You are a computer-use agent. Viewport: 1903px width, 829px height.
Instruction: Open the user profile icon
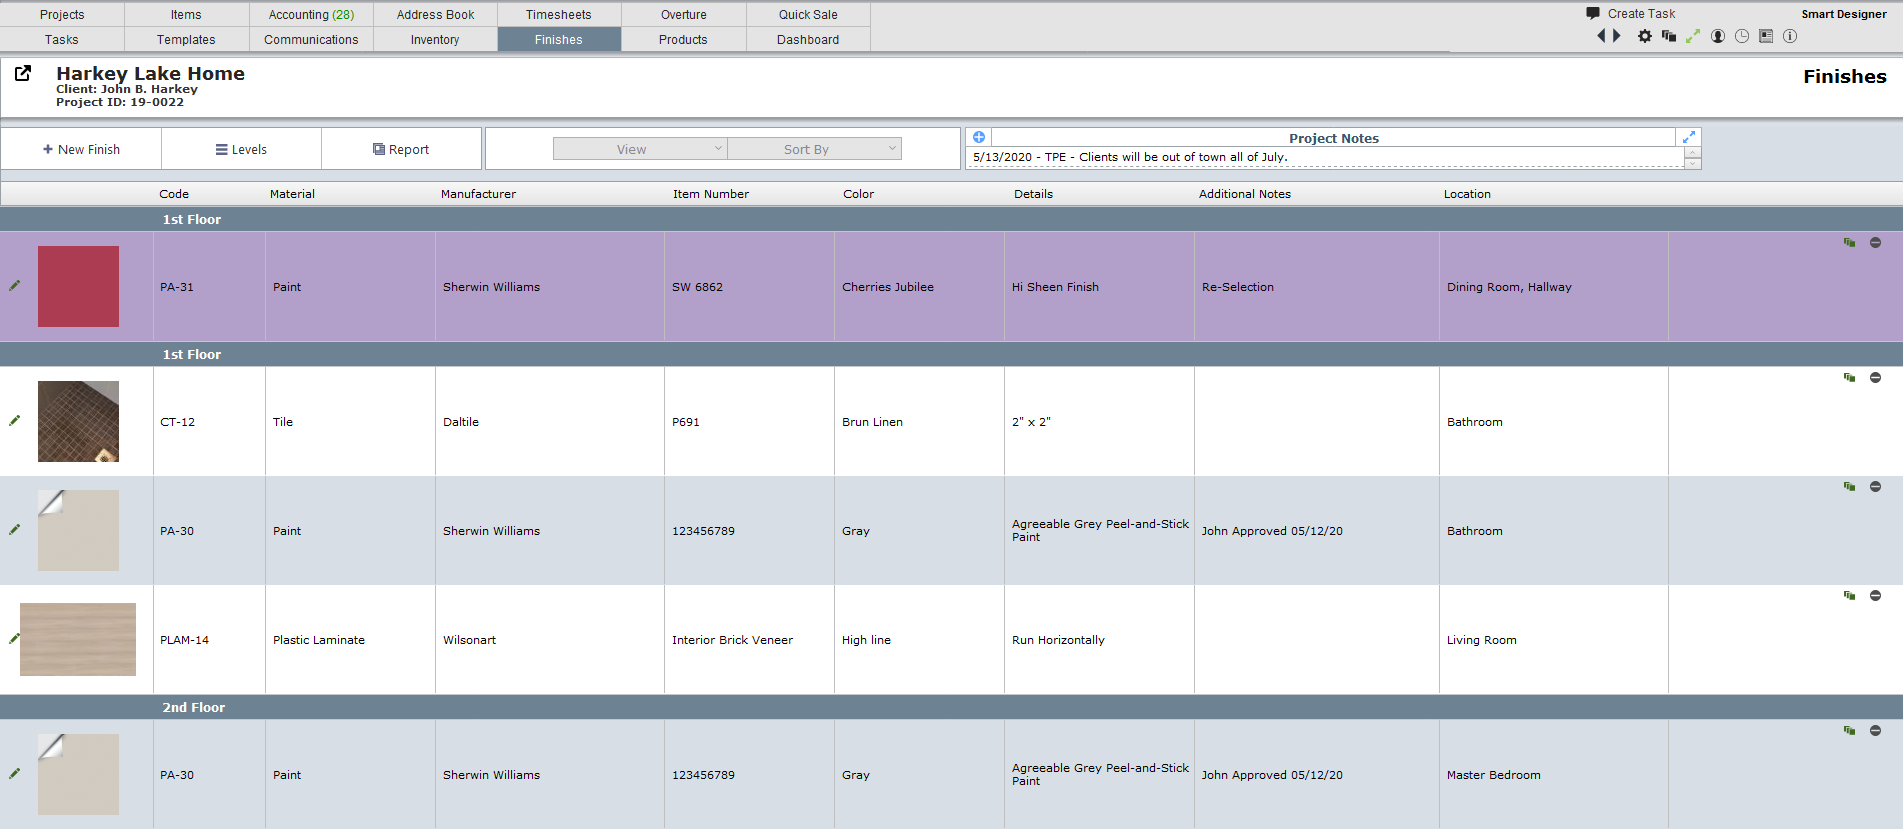tap(1718, 36)
